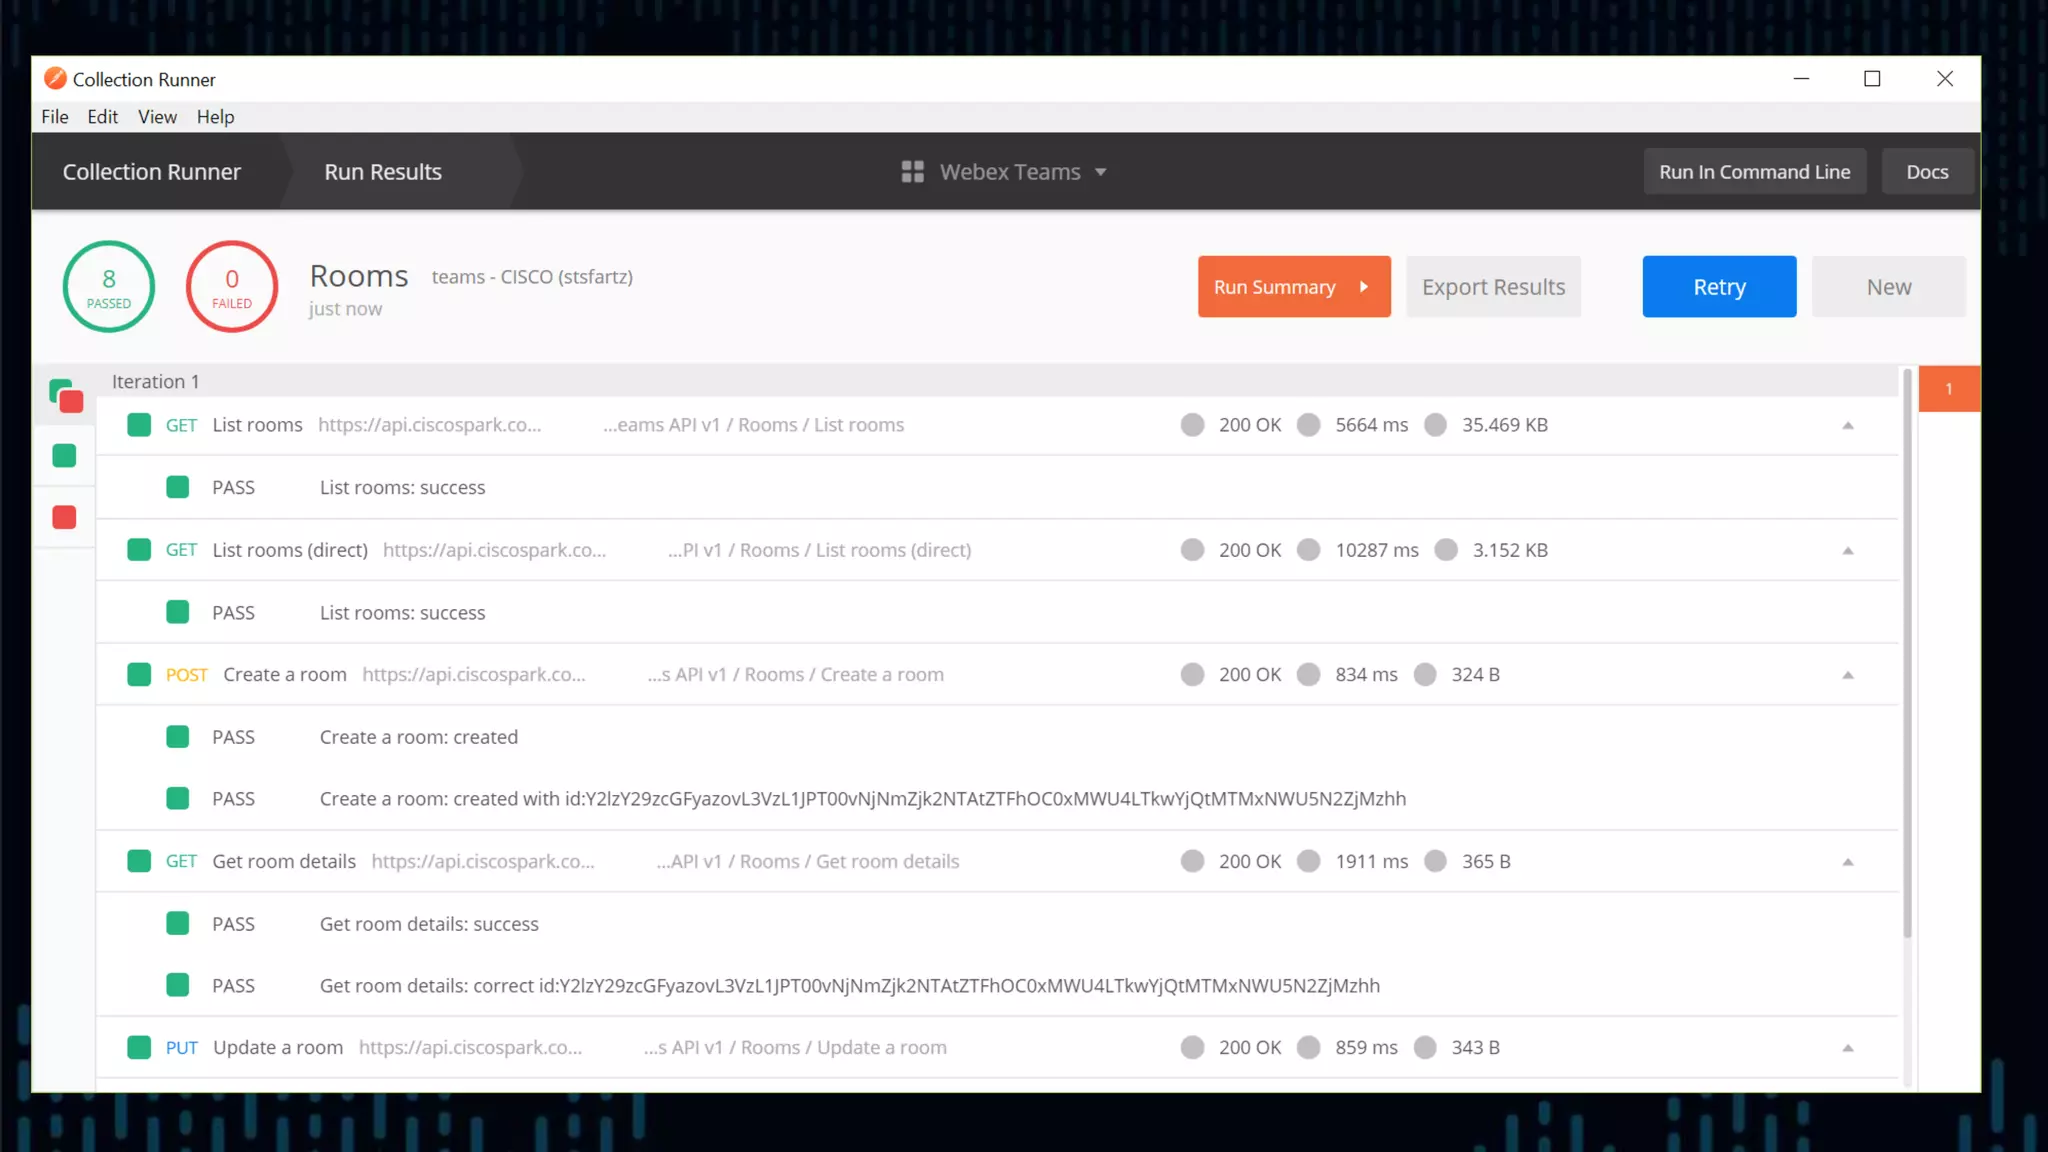The image size is (2048, 1152).
Task: Open the View menu
Action: (157, 117)
